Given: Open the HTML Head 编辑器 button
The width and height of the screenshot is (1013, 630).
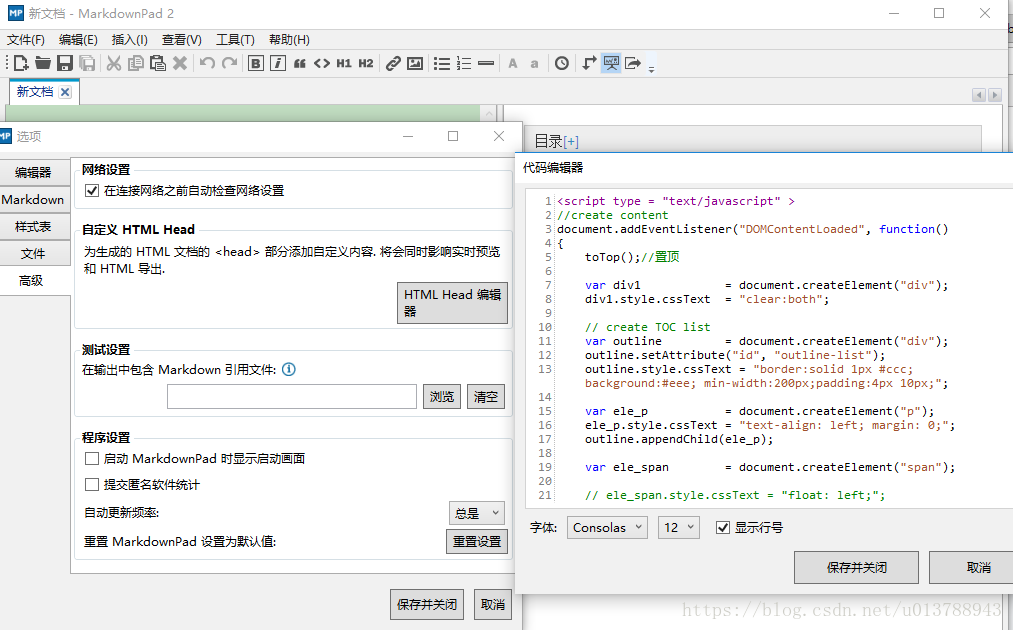Looking at the screenshot, I should (x=452, y=302).
